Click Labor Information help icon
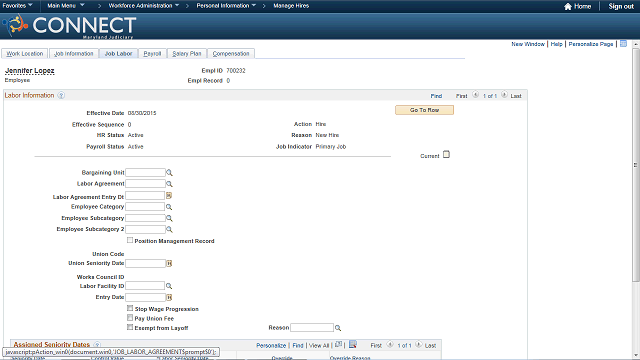 (x=61, y=96)
